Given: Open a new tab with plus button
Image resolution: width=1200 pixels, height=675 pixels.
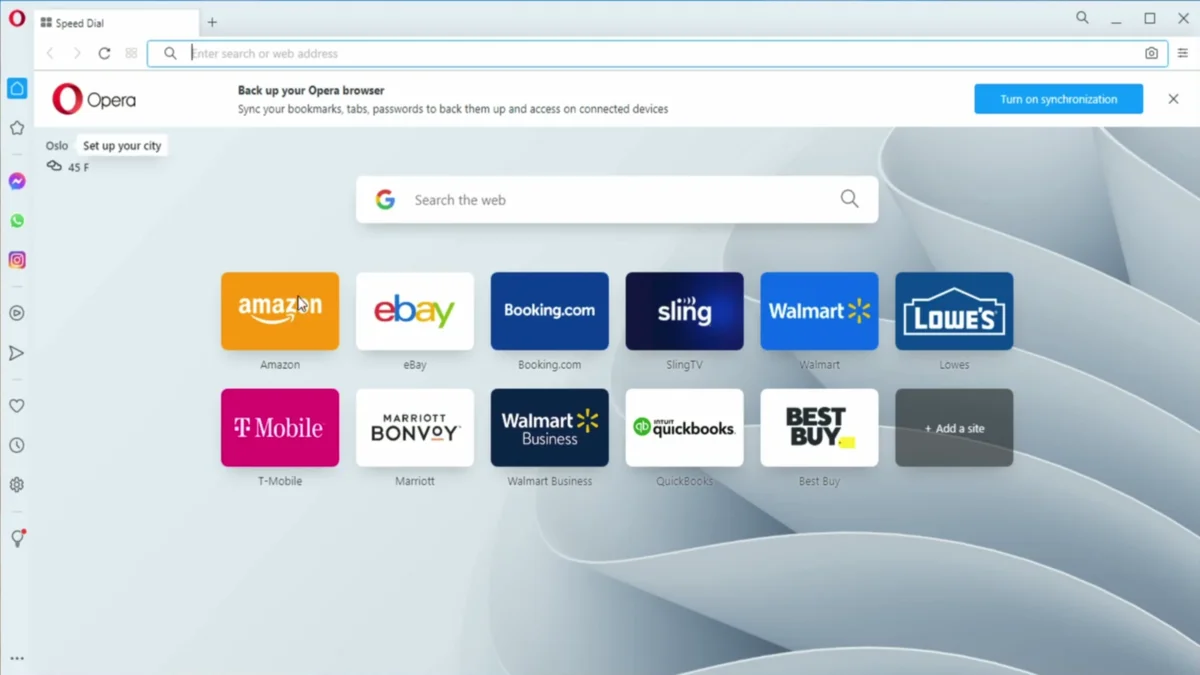Looking at the screenshot, I should (212, 22).
